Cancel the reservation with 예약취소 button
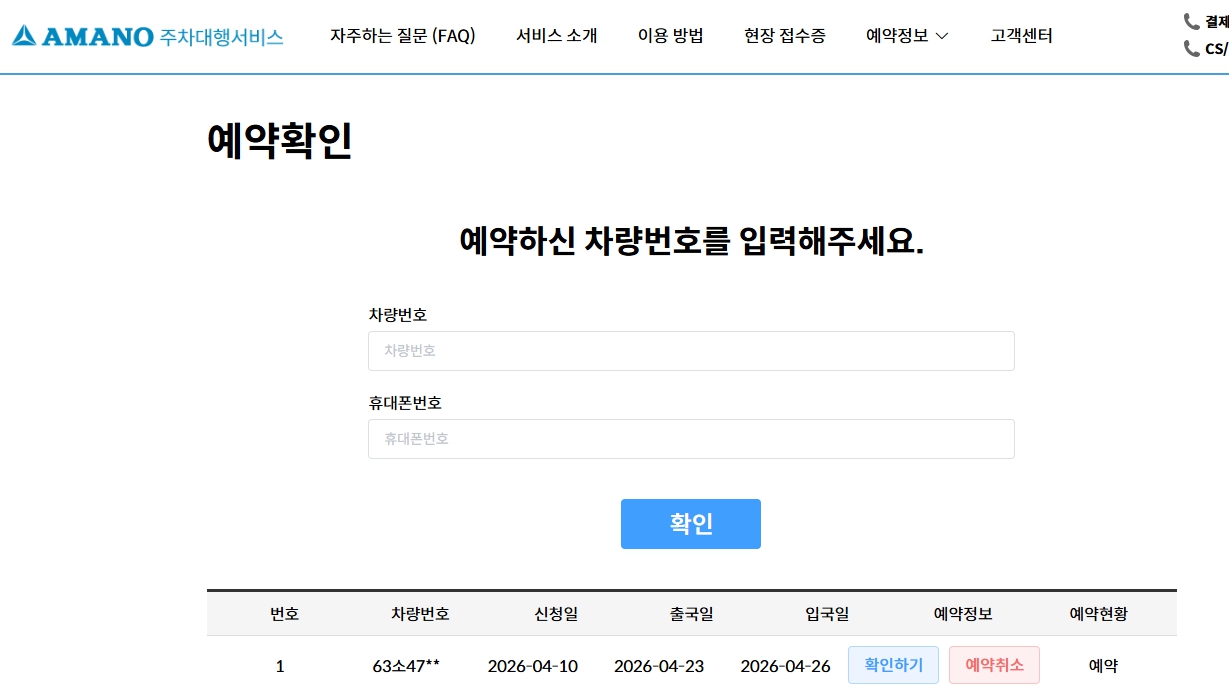 pyautogui.click(x=994, y=665)
